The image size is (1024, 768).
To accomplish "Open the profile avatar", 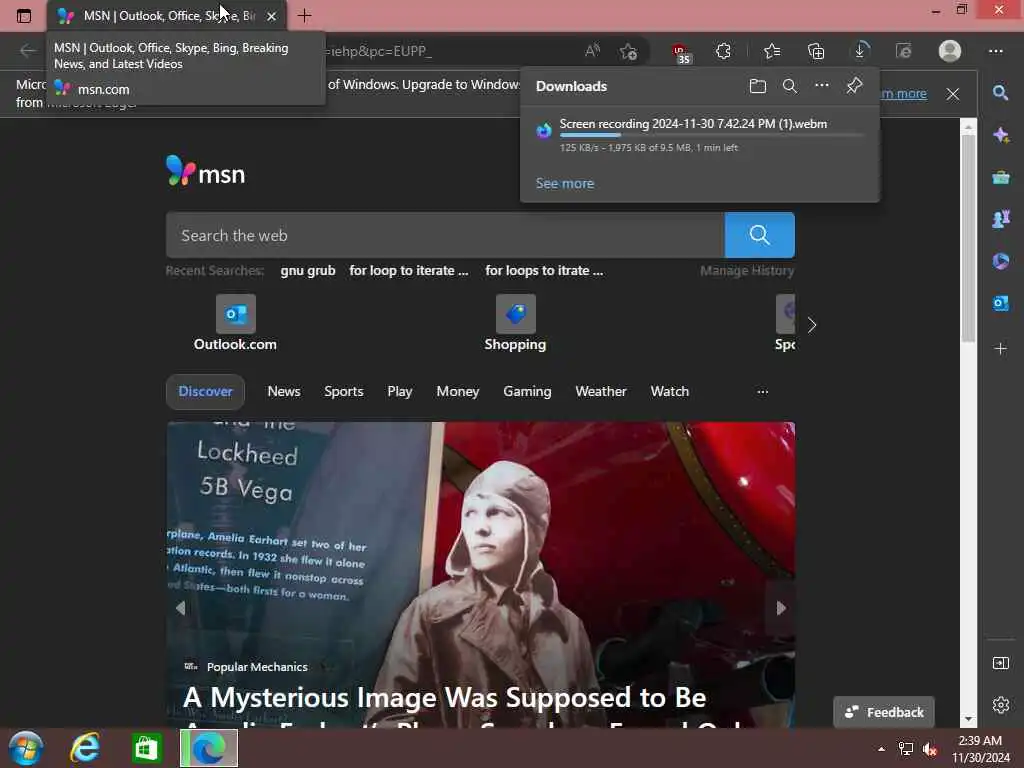I will pyautogui.click(x=950, y=51).
